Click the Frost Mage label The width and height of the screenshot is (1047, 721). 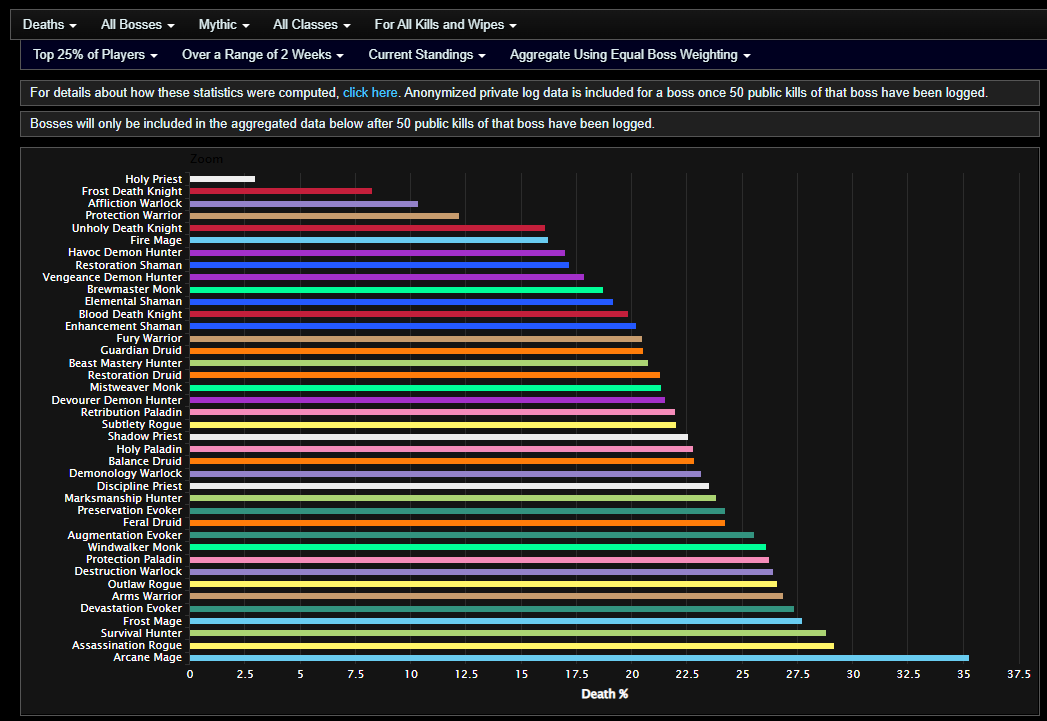(x=152, y=621)
